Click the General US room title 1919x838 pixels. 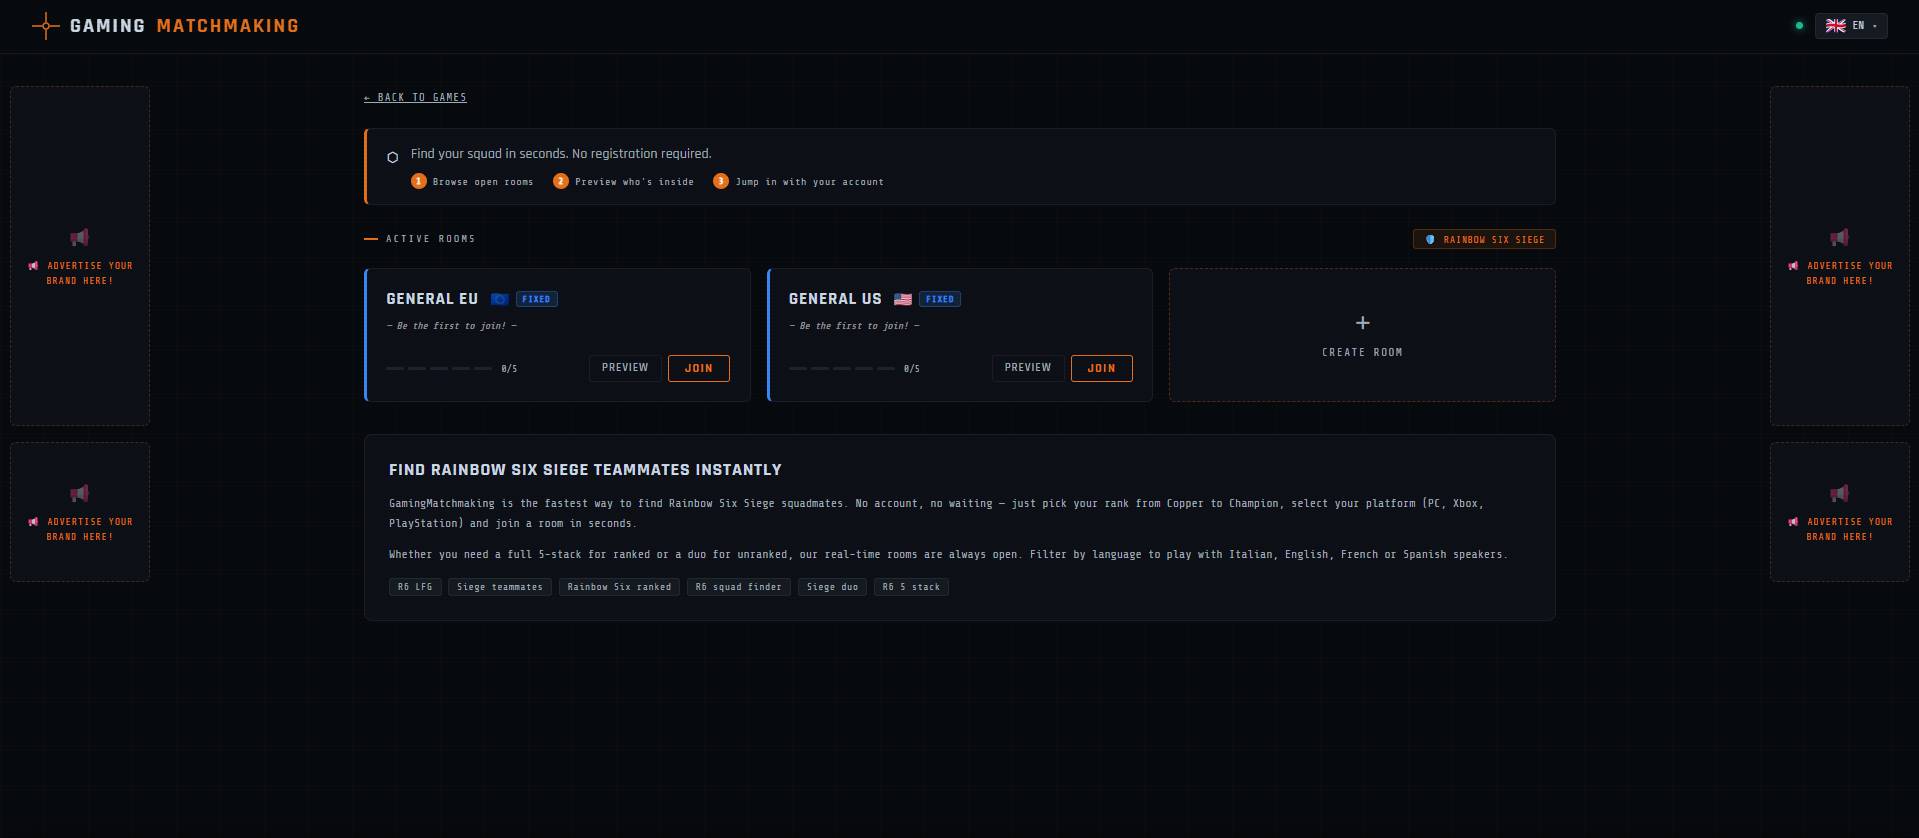835,299
